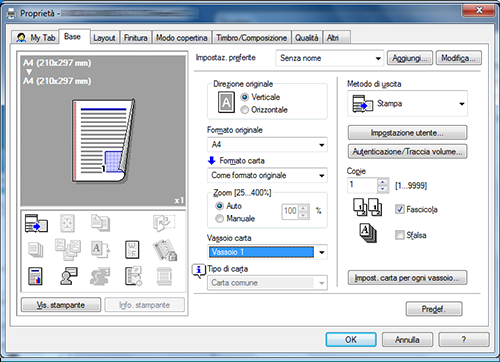
Task: Click the printer icon in title bar
Action: click(x=12, y=14)
